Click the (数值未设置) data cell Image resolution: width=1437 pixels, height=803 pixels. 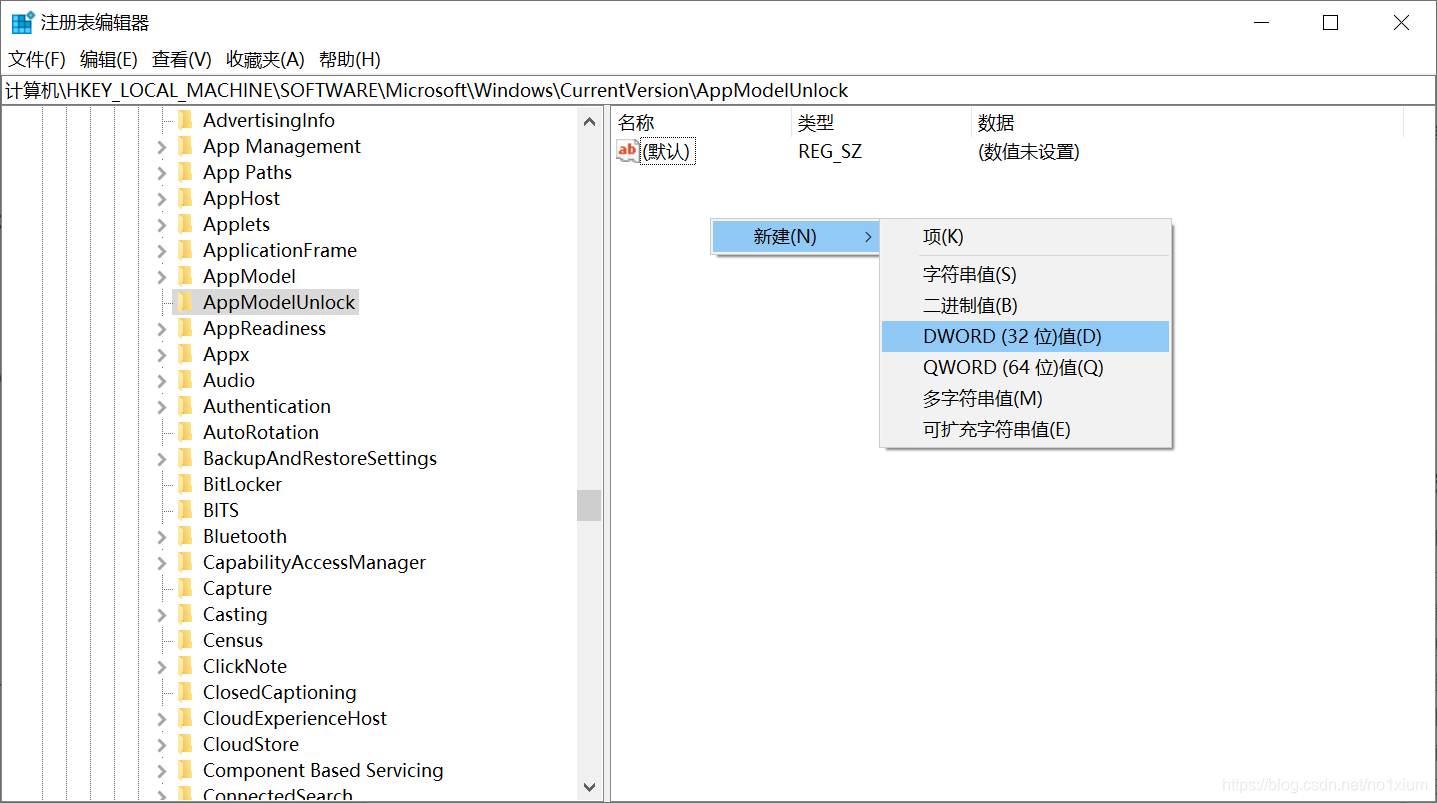1029,152
